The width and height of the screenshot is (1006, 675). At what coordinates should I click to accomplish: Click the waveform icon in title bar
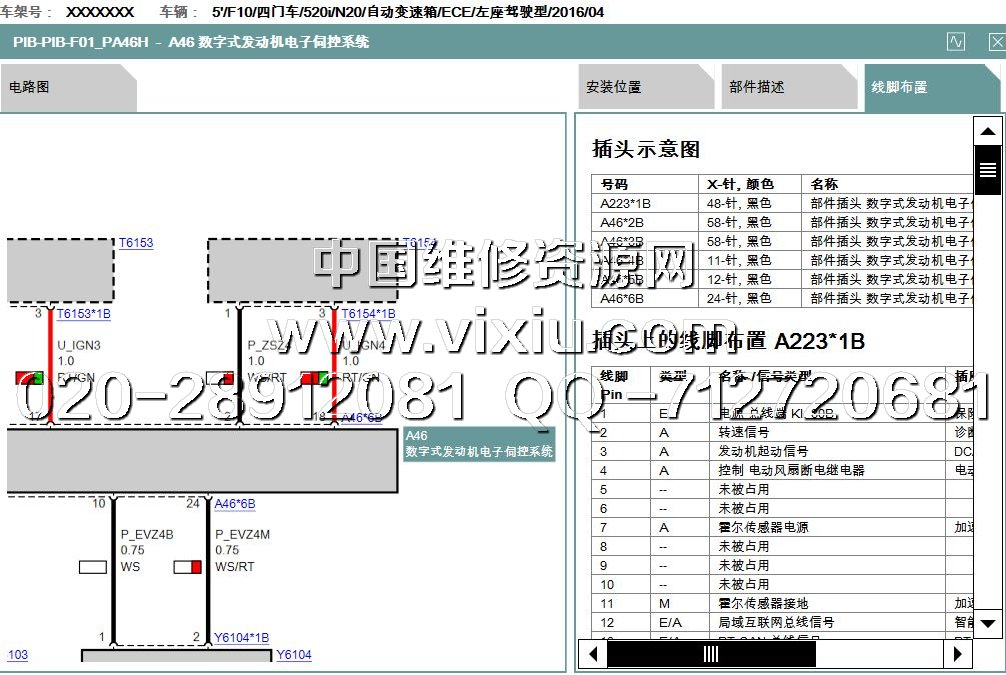point(956,42)
